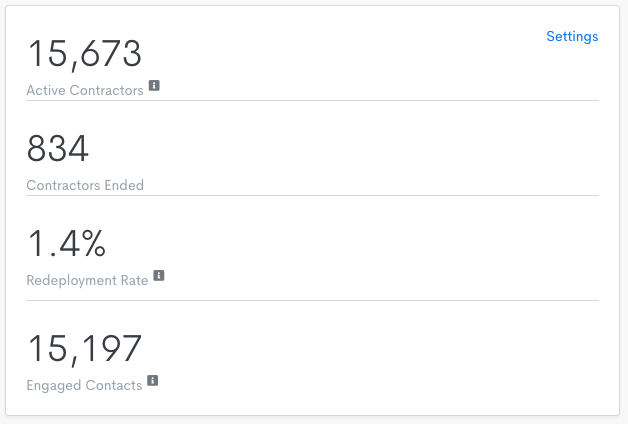This screenshot has height=424, width=628.
Task: Click the 15,673 active contractors value
Action: coord(84,55)
